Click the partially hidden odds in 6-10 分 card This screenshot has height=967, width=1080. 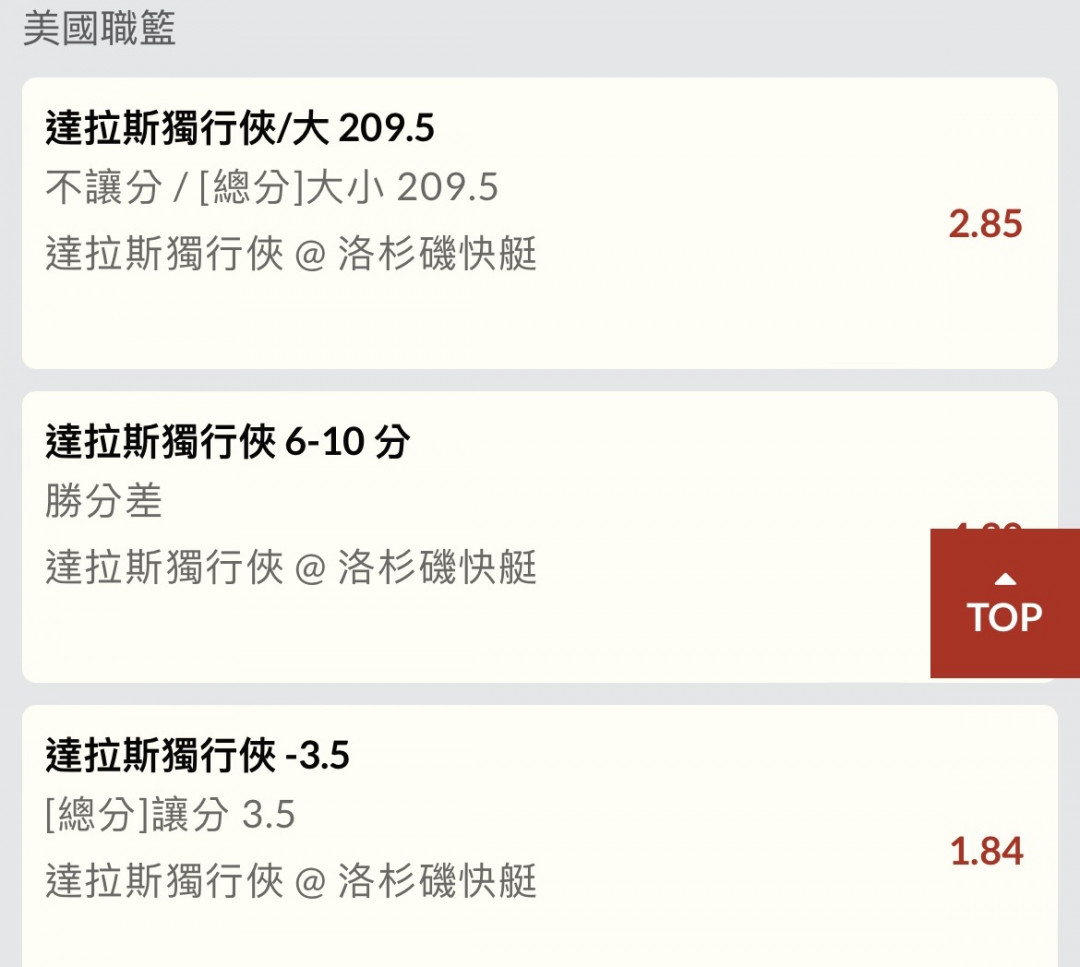tap(986, 526)
